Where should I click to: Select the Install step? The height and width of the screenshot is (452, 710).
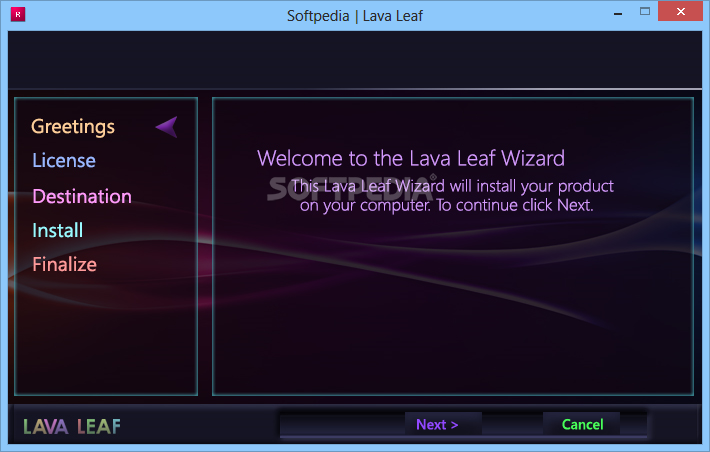tap(58, 230)
